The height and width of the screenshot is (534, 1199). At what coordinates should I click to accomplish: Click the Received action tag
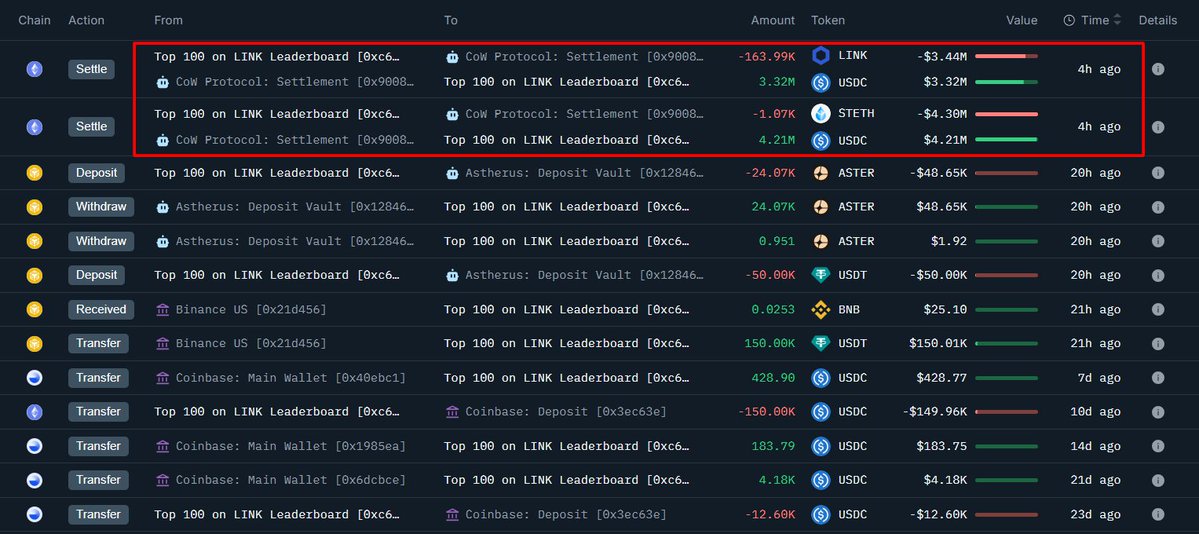101,309
